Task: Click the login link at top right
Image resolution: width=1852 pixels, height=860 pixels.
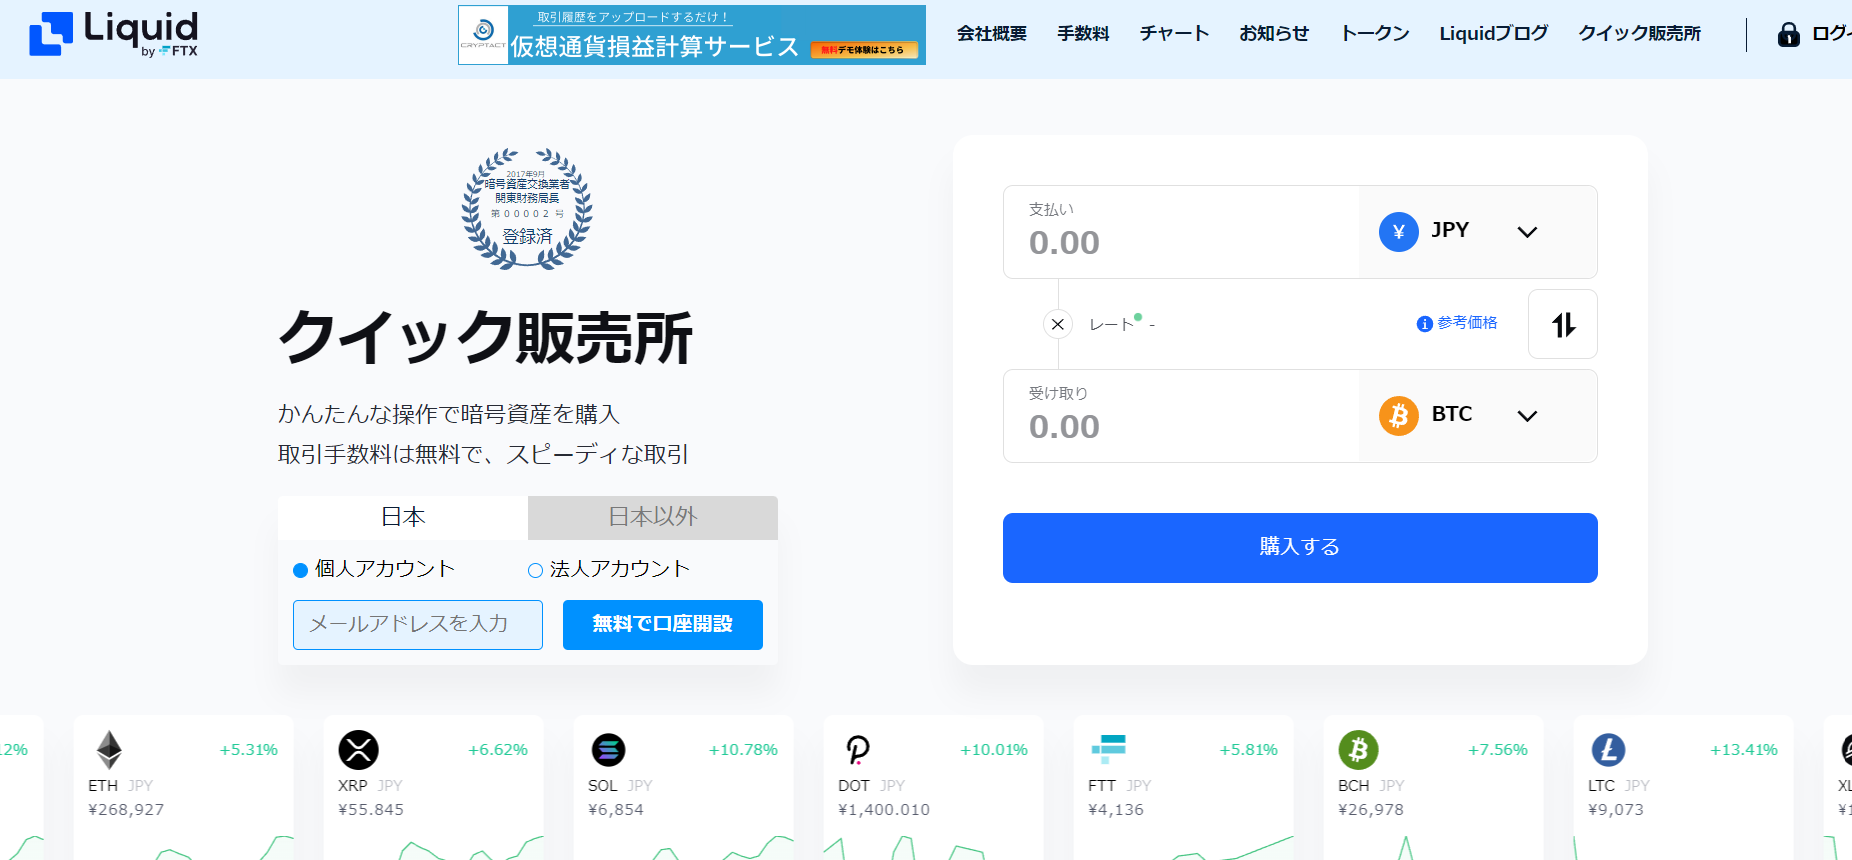Action: tap(1831, 34)
